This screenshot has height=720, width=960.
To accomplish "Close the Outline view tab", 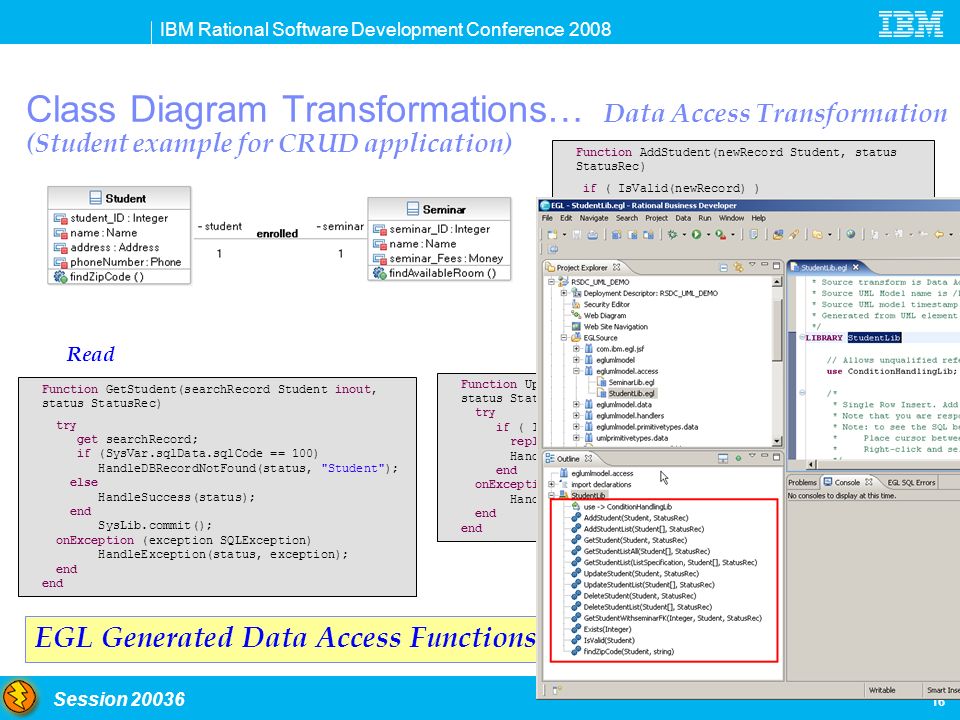I will coord(588,458).
